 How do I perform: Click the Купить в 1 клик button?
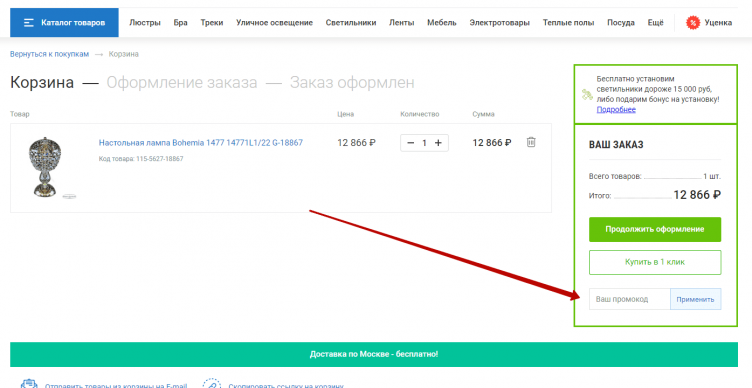coord(655,262)
